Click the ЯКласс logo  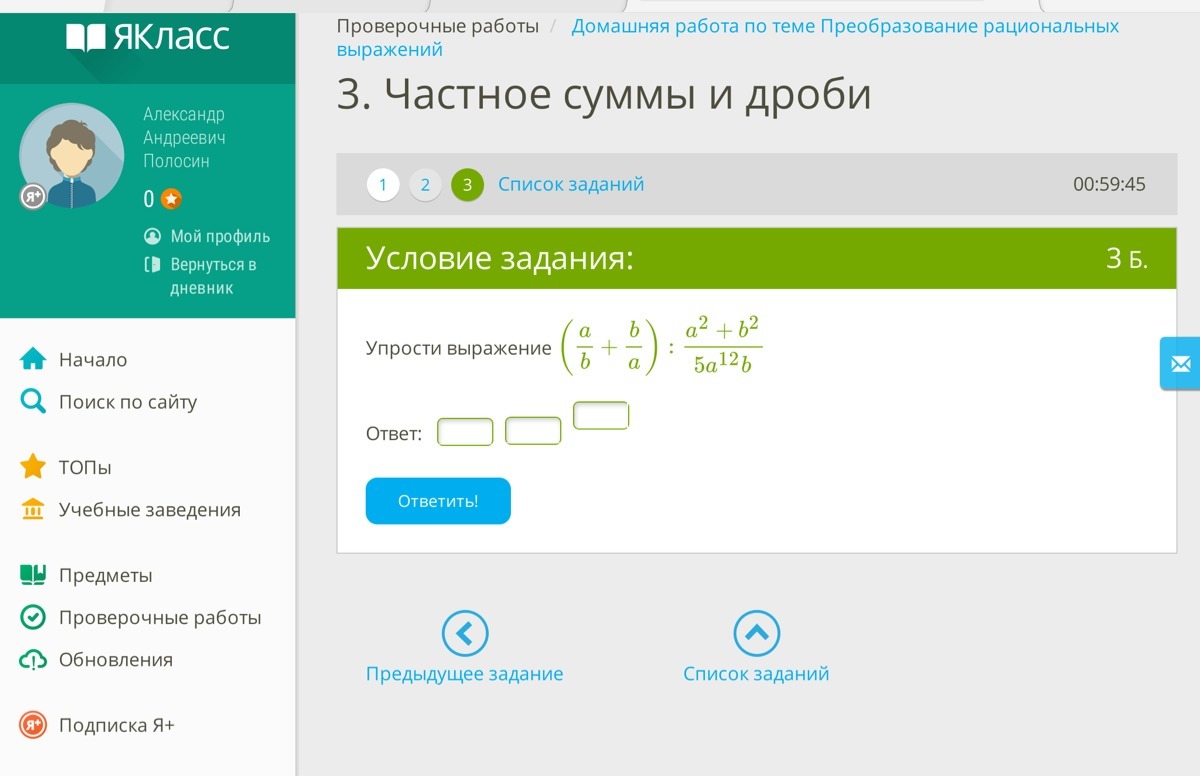pos(148,38)
